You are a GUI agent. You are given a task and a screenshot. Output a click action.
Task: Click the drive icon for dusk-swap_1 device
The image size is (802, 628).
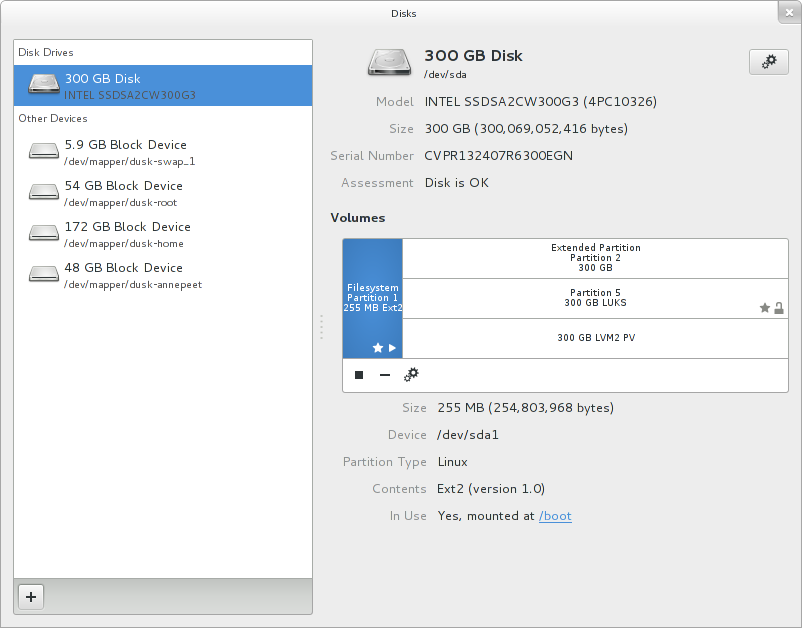44,151
